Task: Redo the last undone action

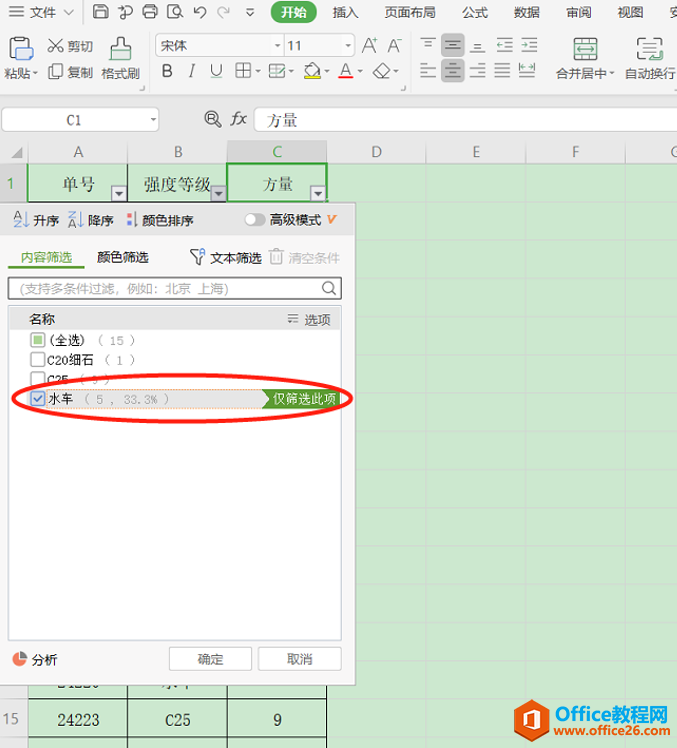Action: 224,11
